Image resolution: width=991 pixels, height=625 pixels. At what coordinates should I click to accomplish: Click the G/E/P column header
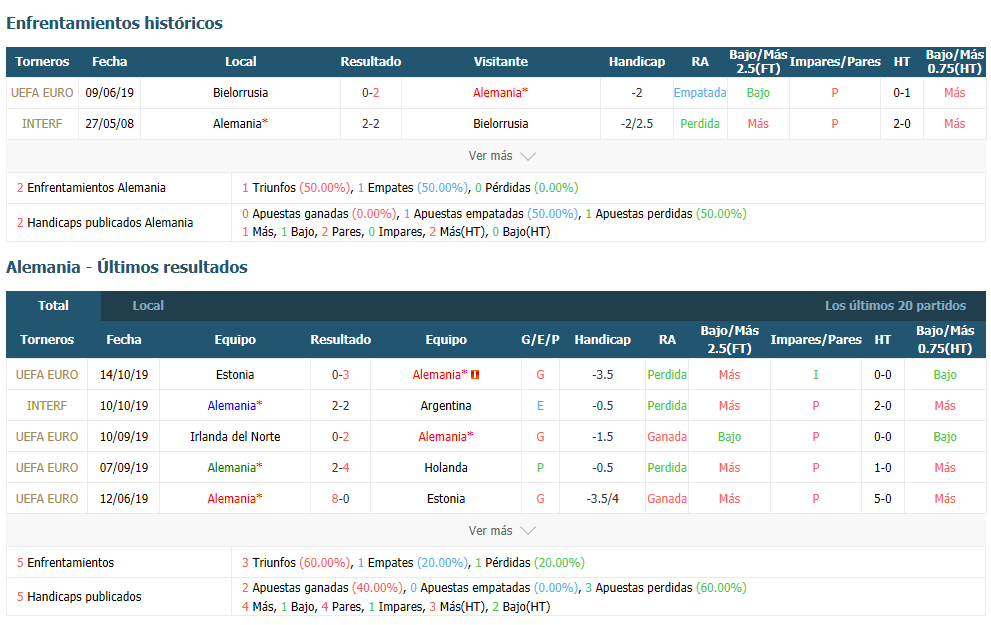tap(540, 339)
